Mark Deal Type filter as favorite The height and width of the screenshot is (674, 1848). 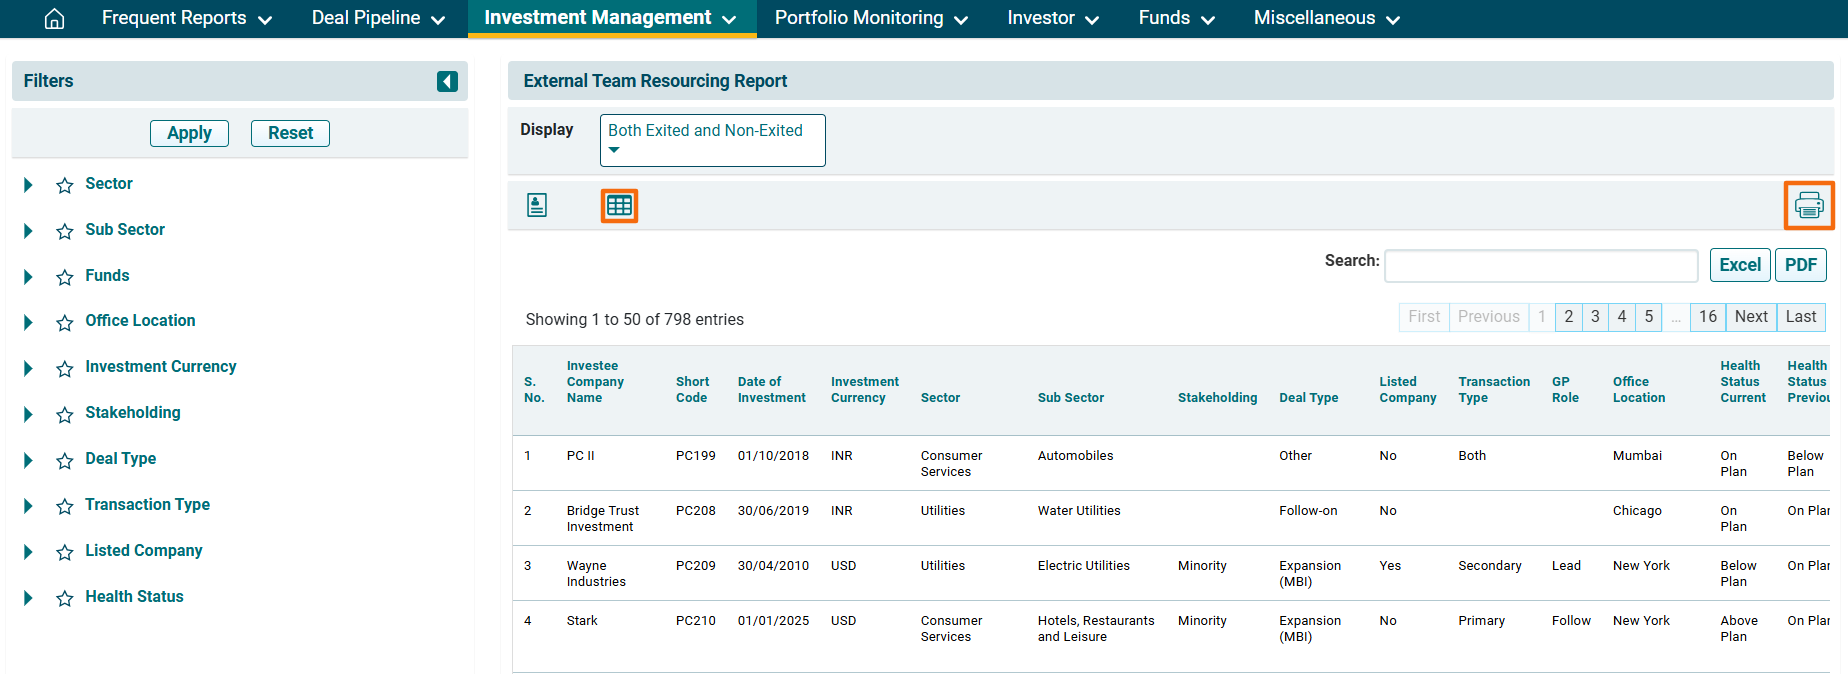(65, 460)
